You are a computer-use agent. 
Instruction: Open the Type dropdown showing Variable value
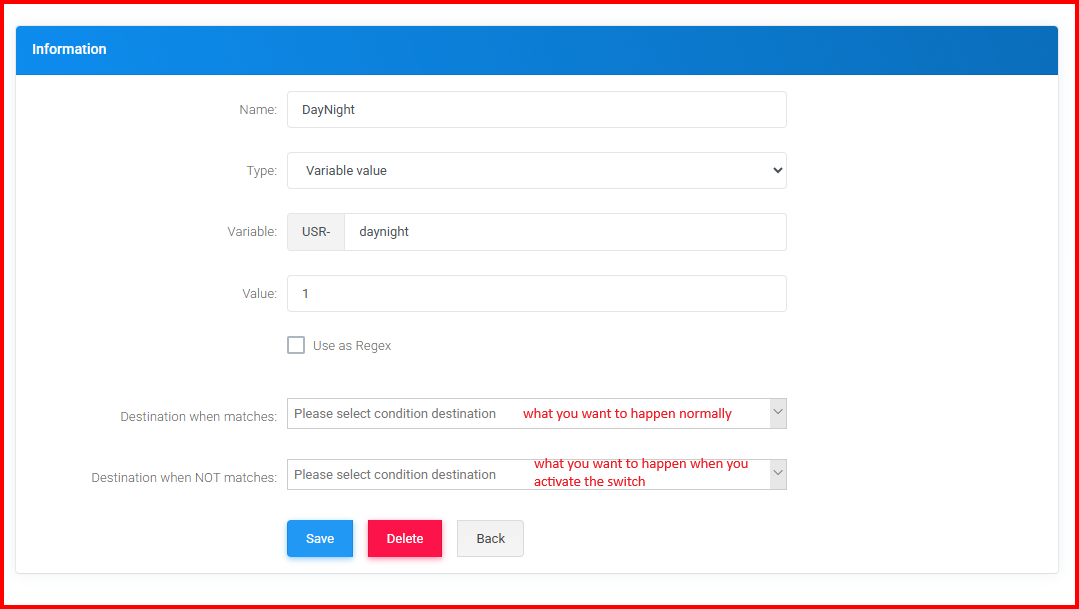(x=536, y=171)
